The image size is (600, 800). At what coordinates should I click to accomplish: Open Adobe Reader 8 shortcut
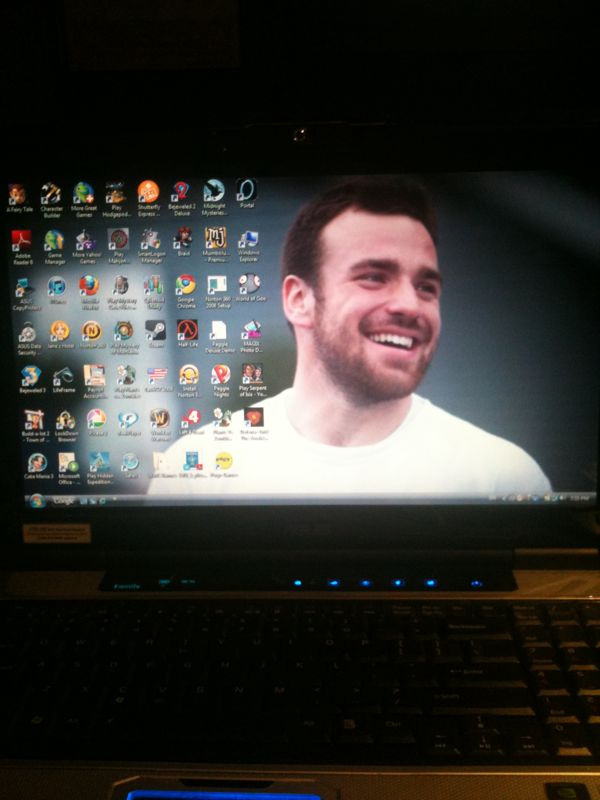21,241
